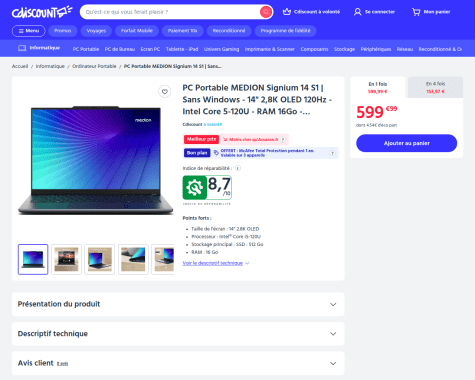This screenshot has height=380, width=475.
Task: Select the fifth partially visible thumbnail
Action: [163, 259]
